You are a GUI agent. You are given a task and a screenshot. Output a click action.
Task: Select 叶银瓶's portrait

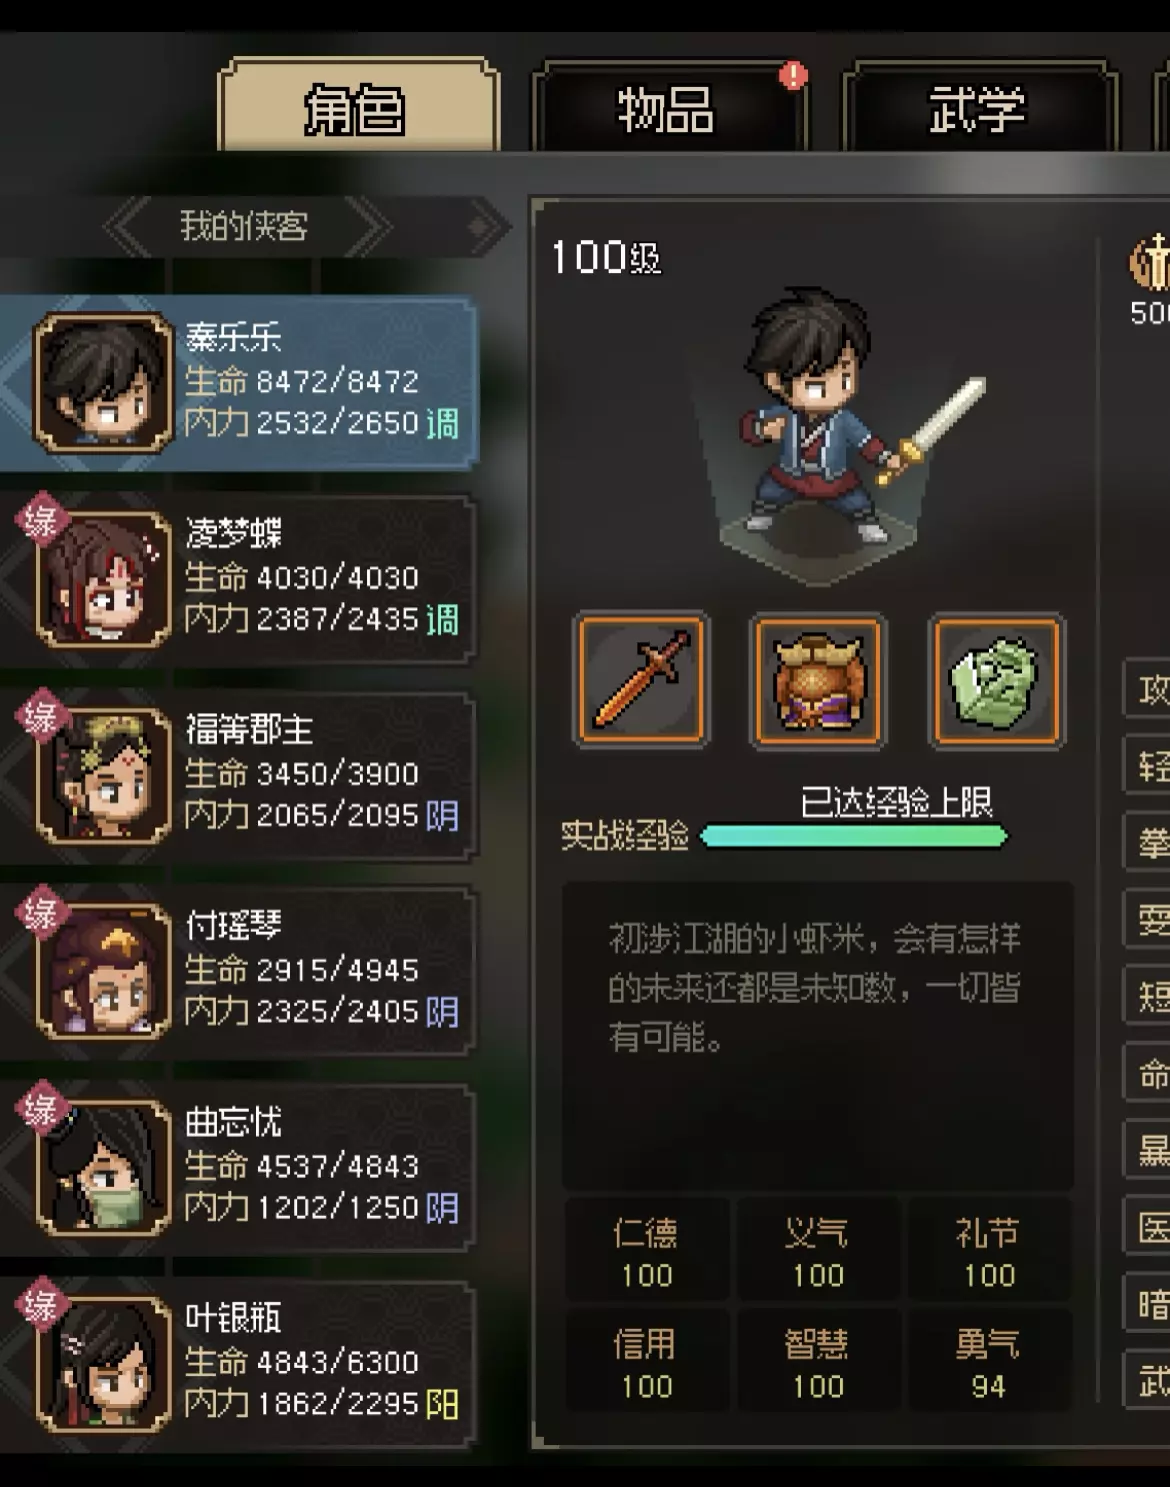coord(103,1363)
